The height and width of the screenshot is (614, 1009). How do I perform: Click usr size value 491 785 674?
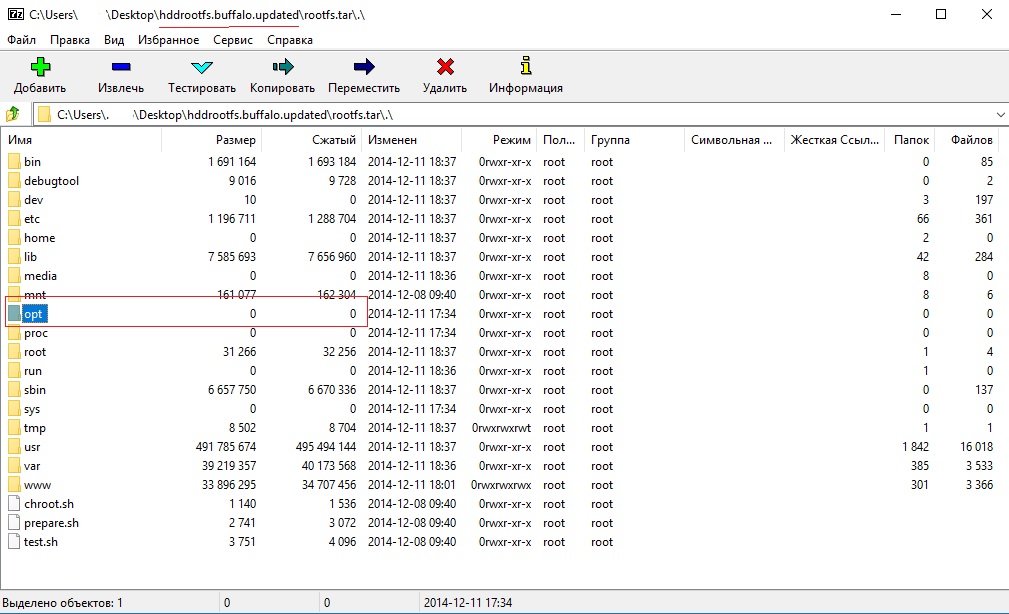tap(226, 447)
